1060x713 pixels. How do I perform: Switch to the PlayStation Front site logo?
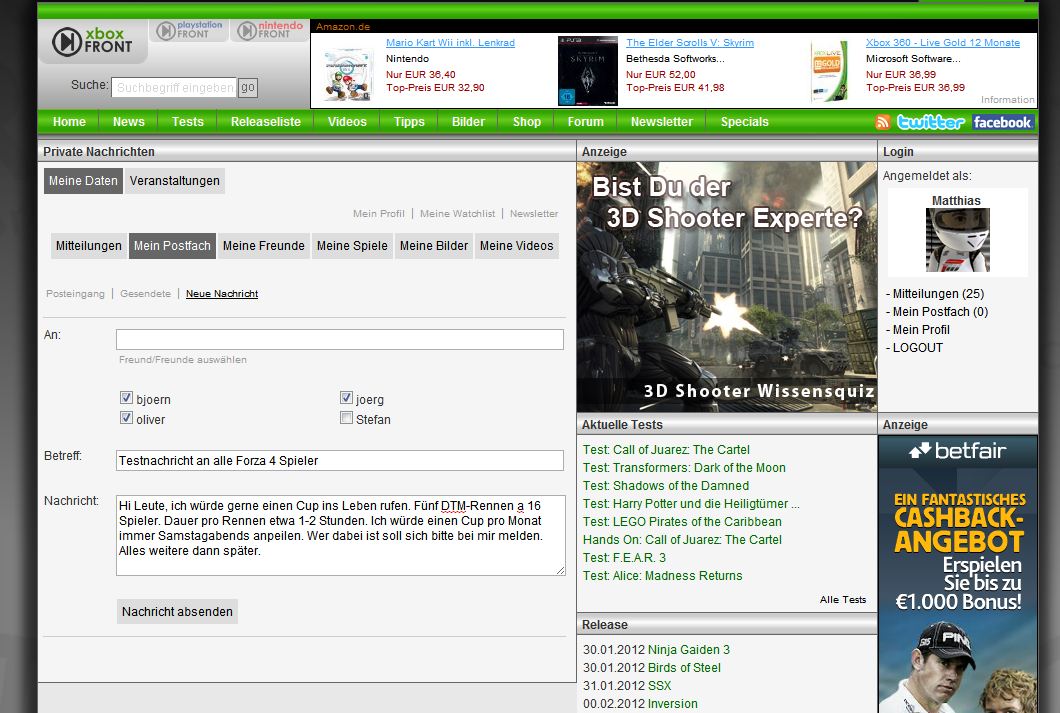188,30
